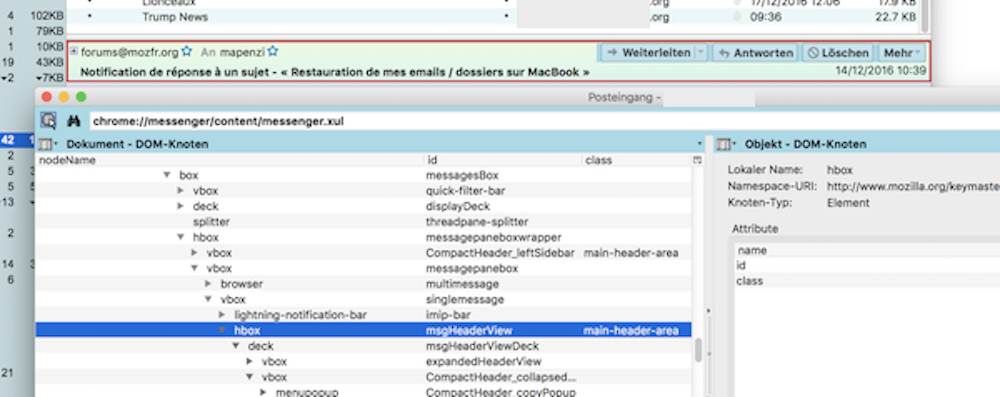This screenshot has width=1000, height=397.
Task: Click the Weiterleiten button
Action: 647,53
